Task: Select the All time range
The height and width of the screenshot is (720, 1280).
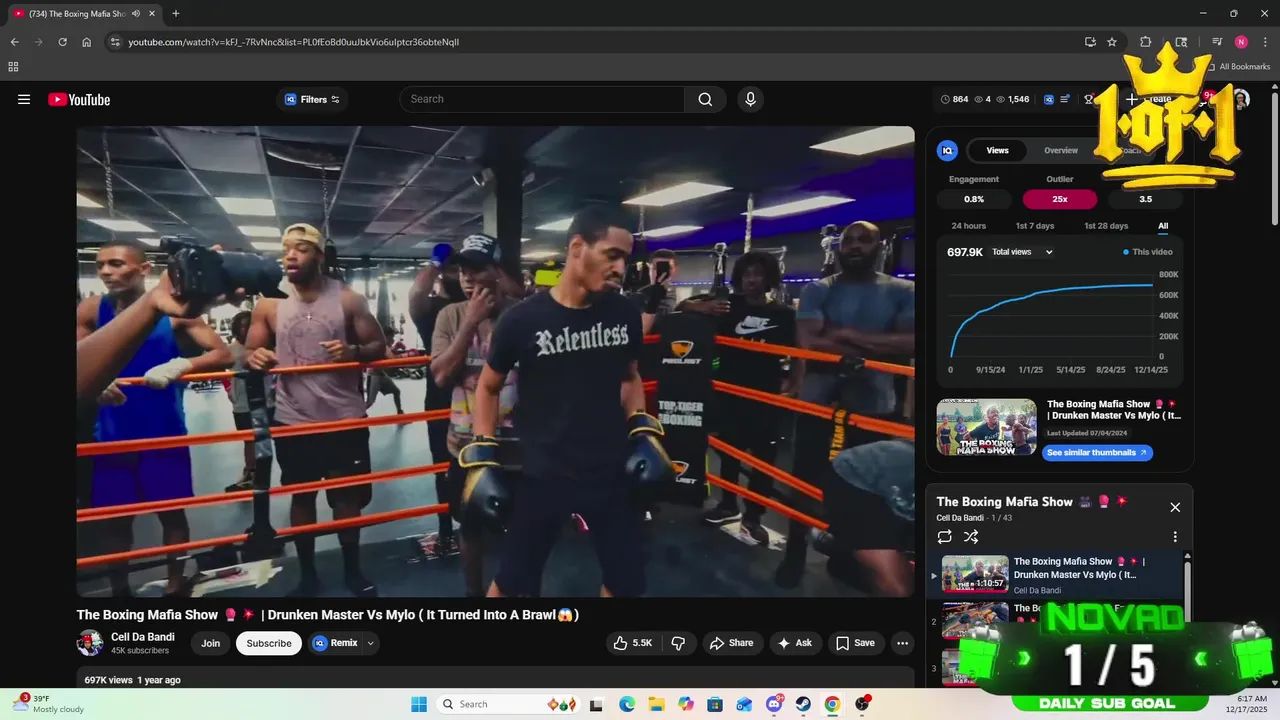Action: pyautogui.click(x=1163, y=226)
